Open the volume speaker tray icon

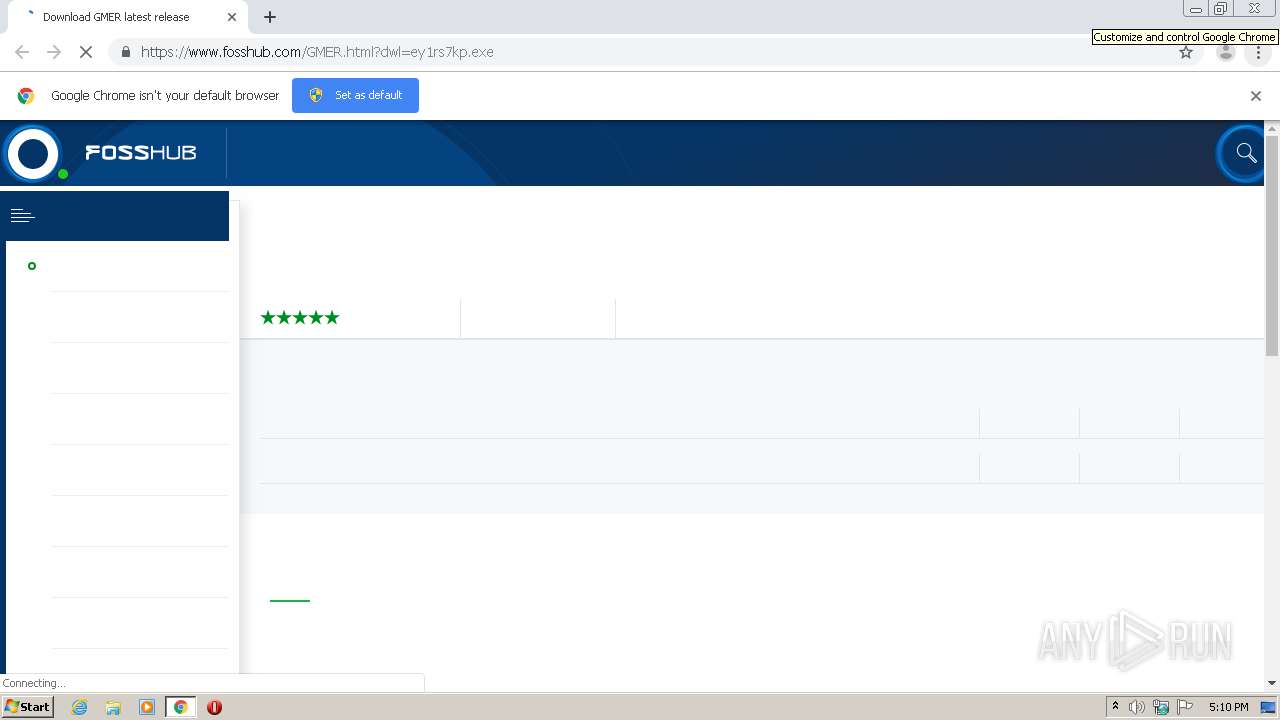point(1137,707)
